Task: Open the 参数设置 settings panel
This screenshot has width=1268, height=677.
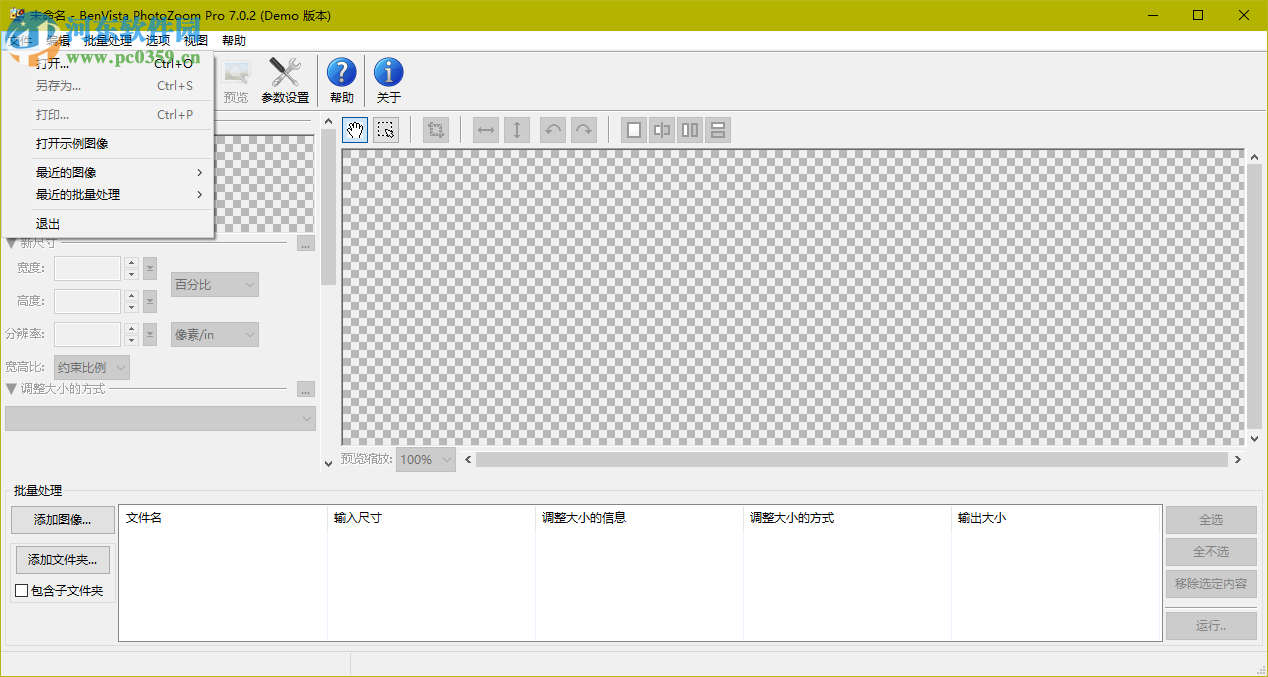Action: point(284,78)
